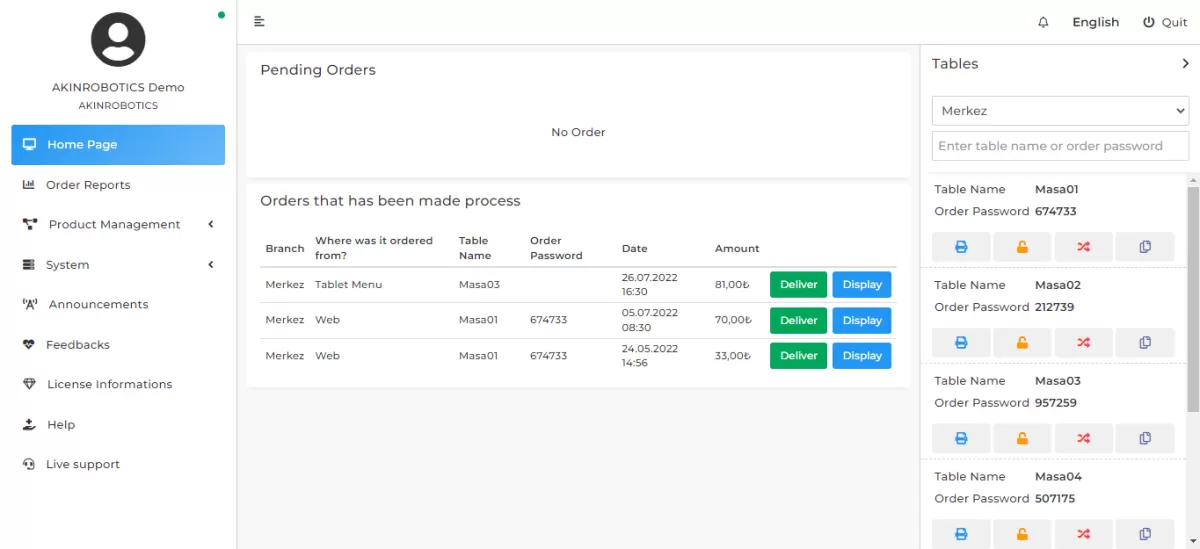1200x549 pixels.
Task: Click Display for the 33,00 order
Action: tap(861, 356)
